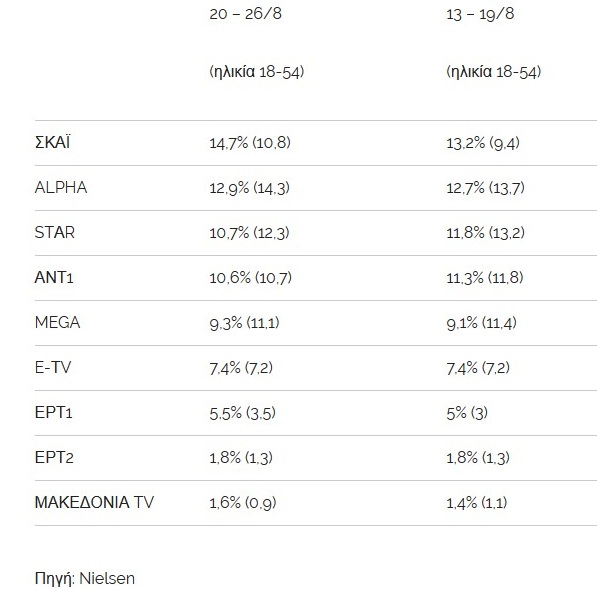The width and height of the screenshot is (597, 589).
Task: Select the ΕΡΤ2 row label
Action: click(x=54, y=457)
